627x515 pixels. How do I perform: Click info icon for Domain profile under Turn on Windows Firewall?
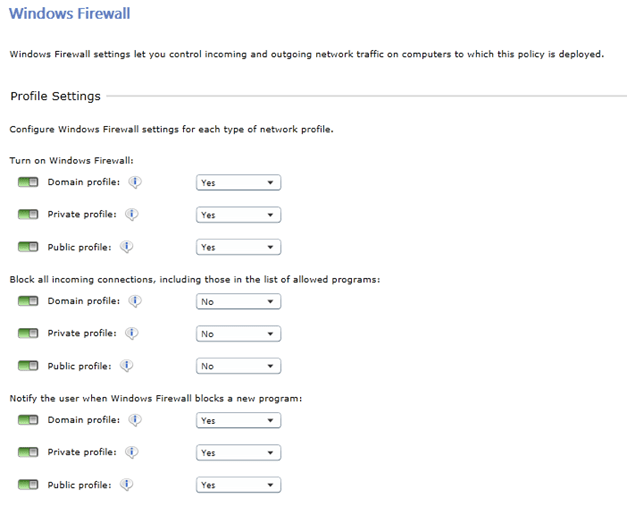click(135, 182)
